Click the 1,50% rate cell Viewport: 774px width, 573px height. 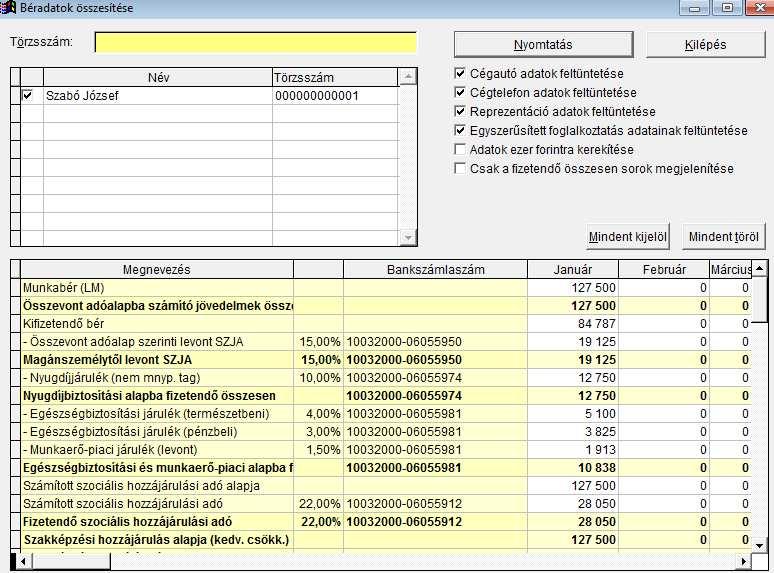click(x=319, y=450)
